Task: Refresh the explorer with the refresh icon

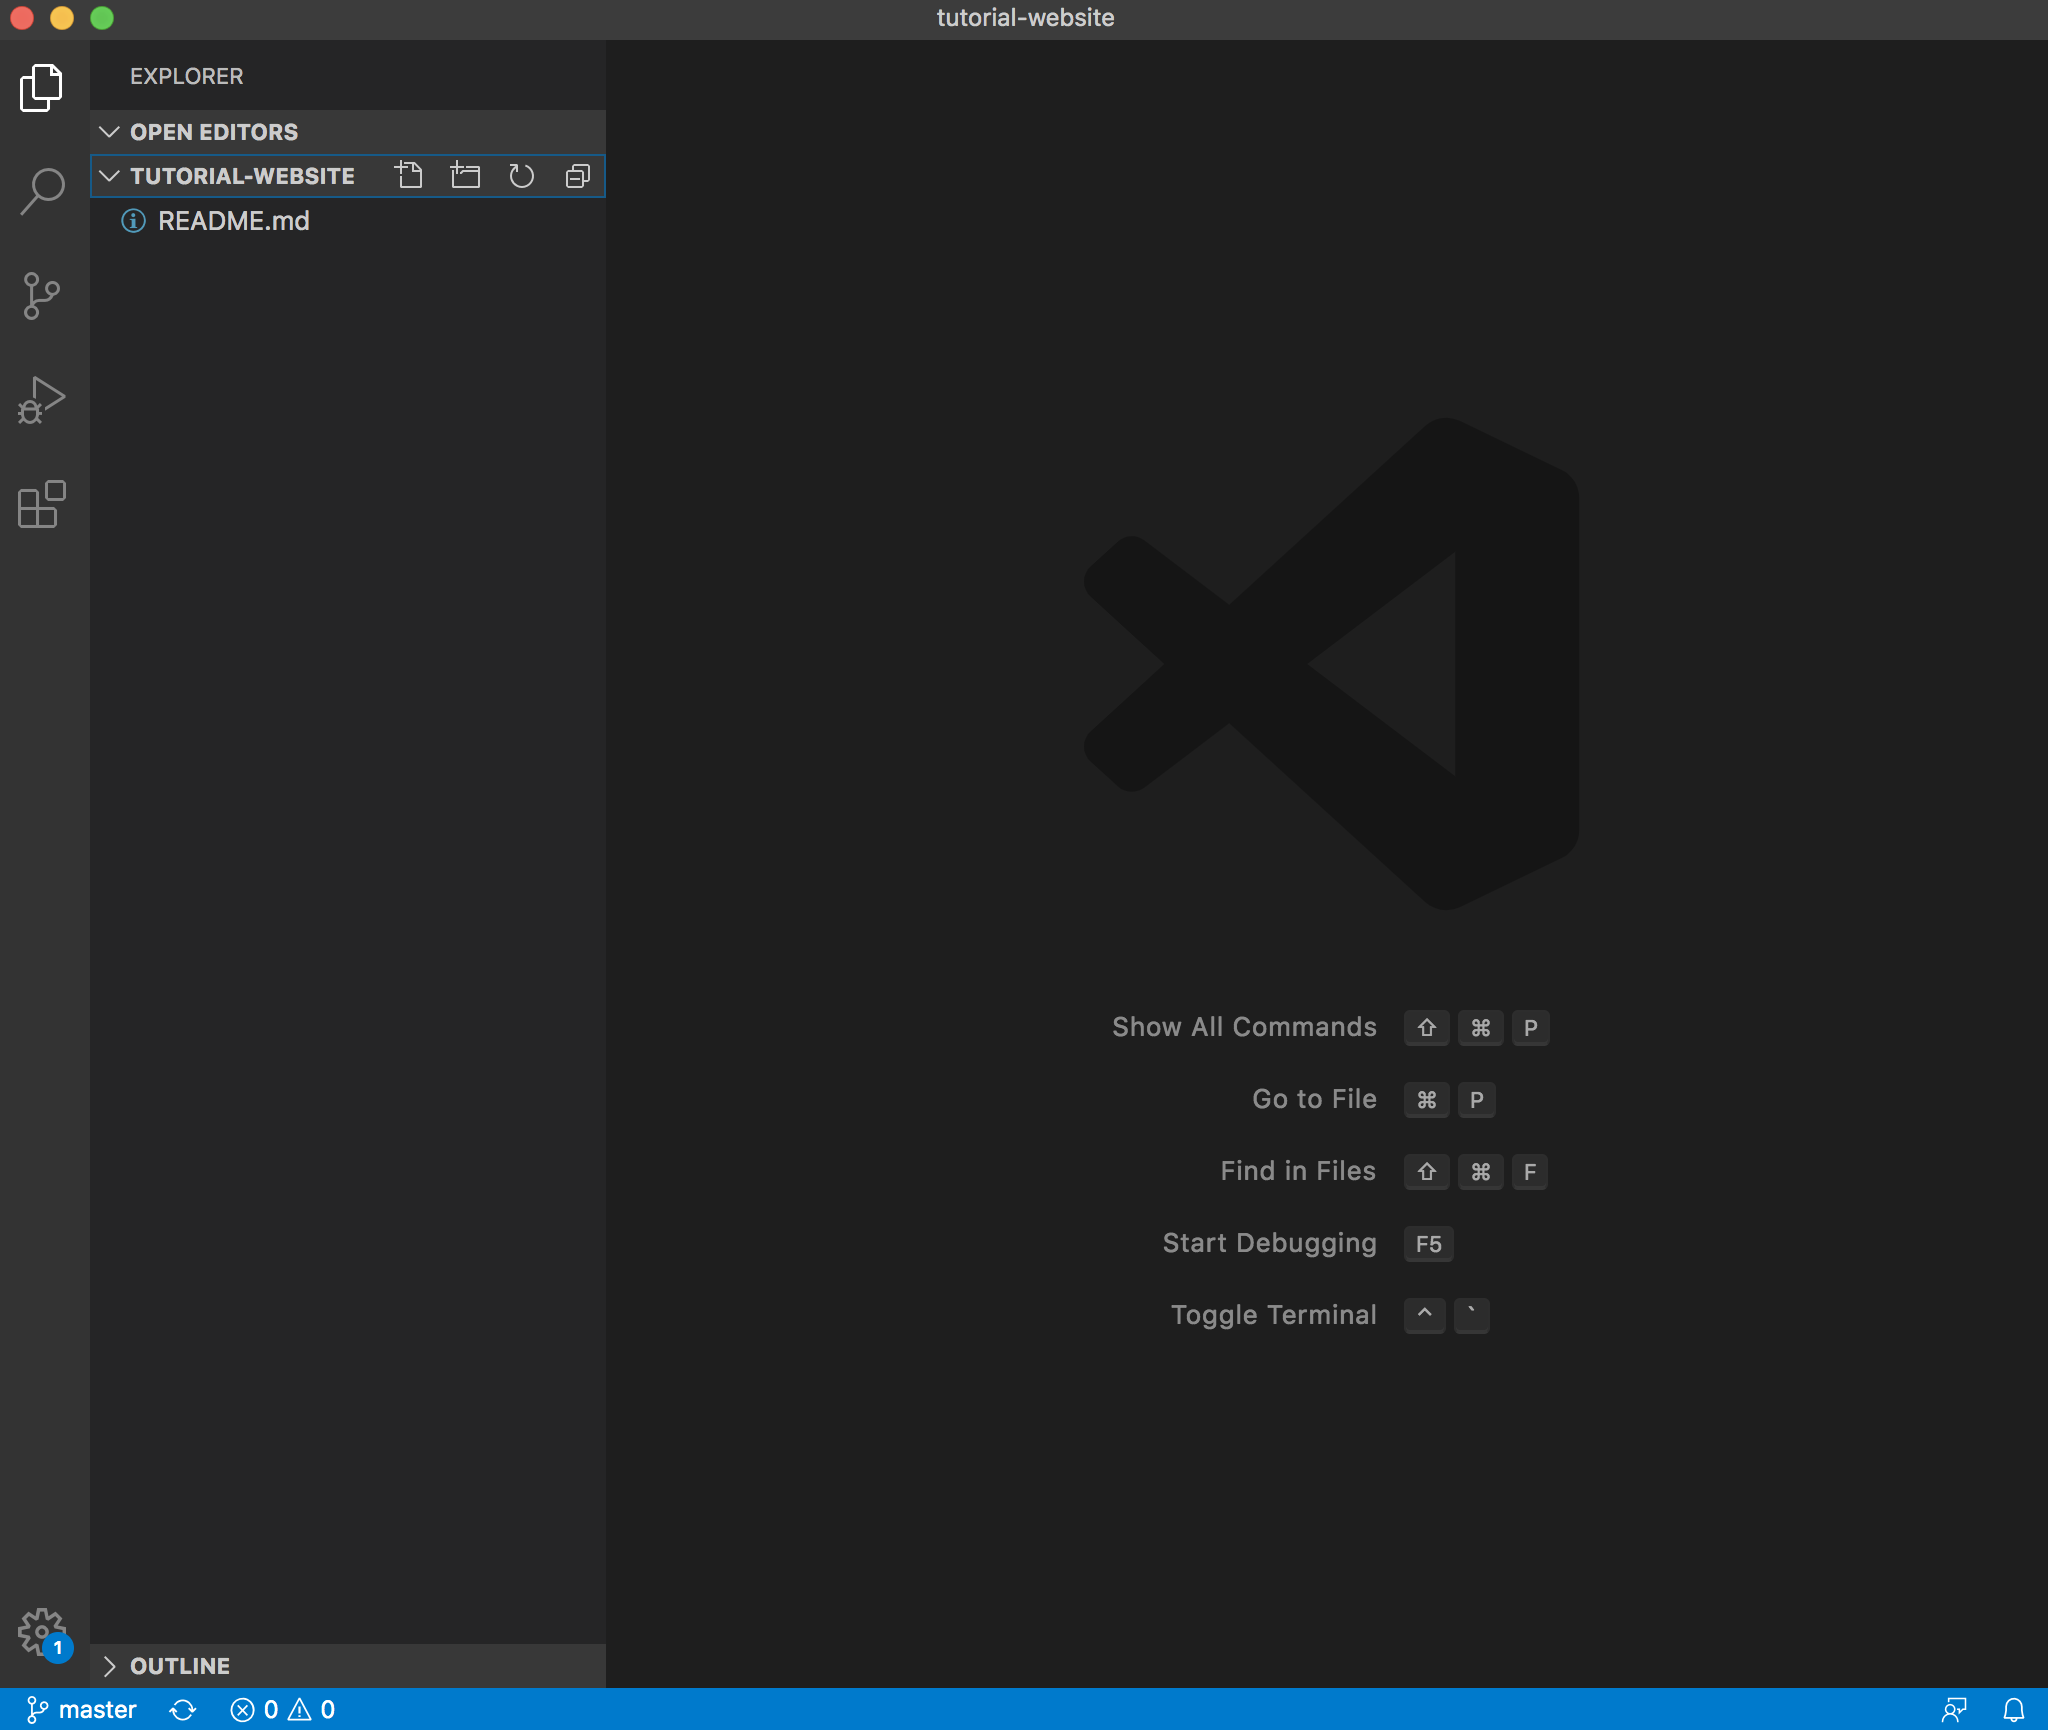Action: pyautogui.click(x=521, y=176)
